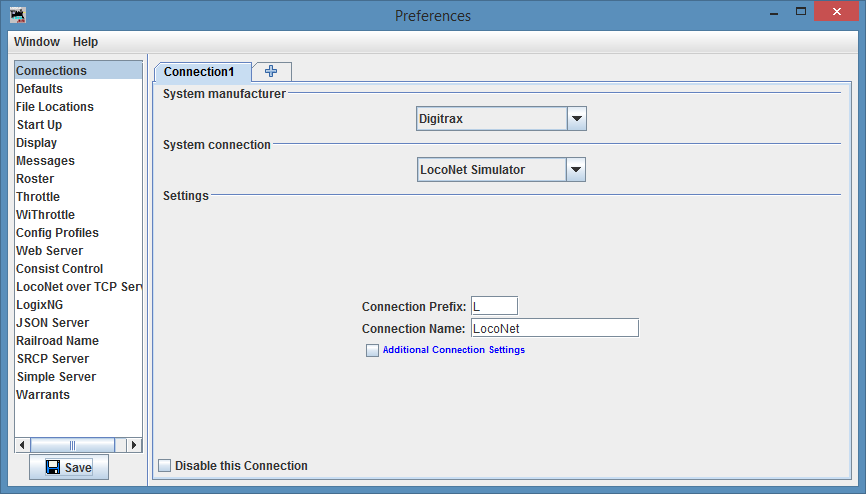Go to the Warrants preferences section
The image size is (866, 494).
tap(43, 395)
